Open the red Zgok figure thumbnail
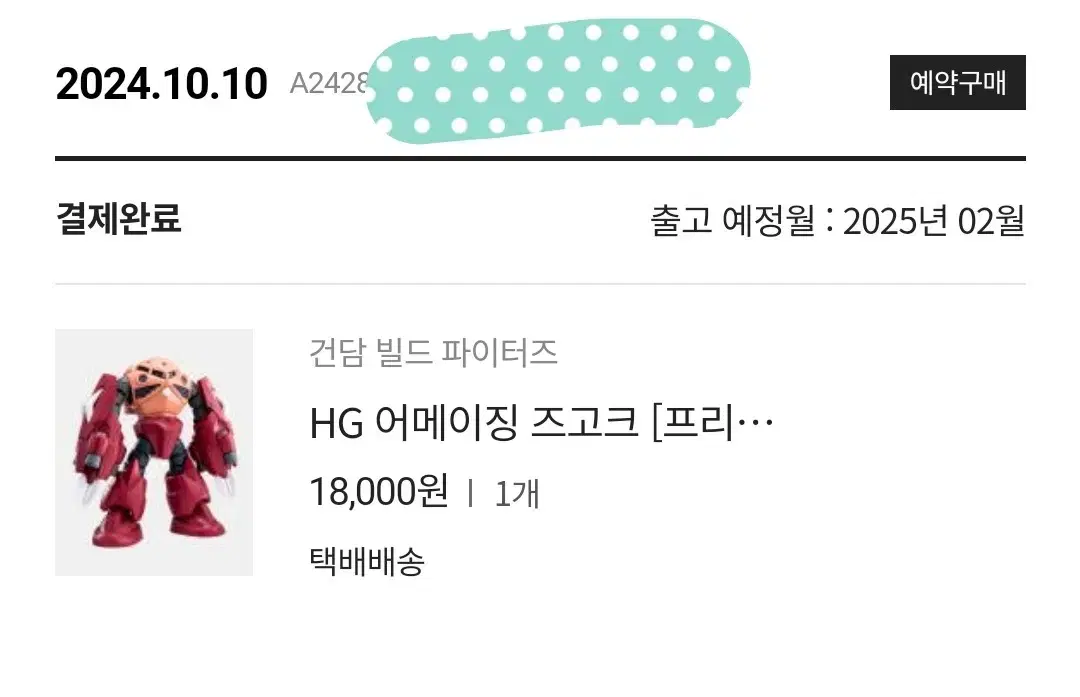Screen dimensions: 1080x697 tap(154, 452)
